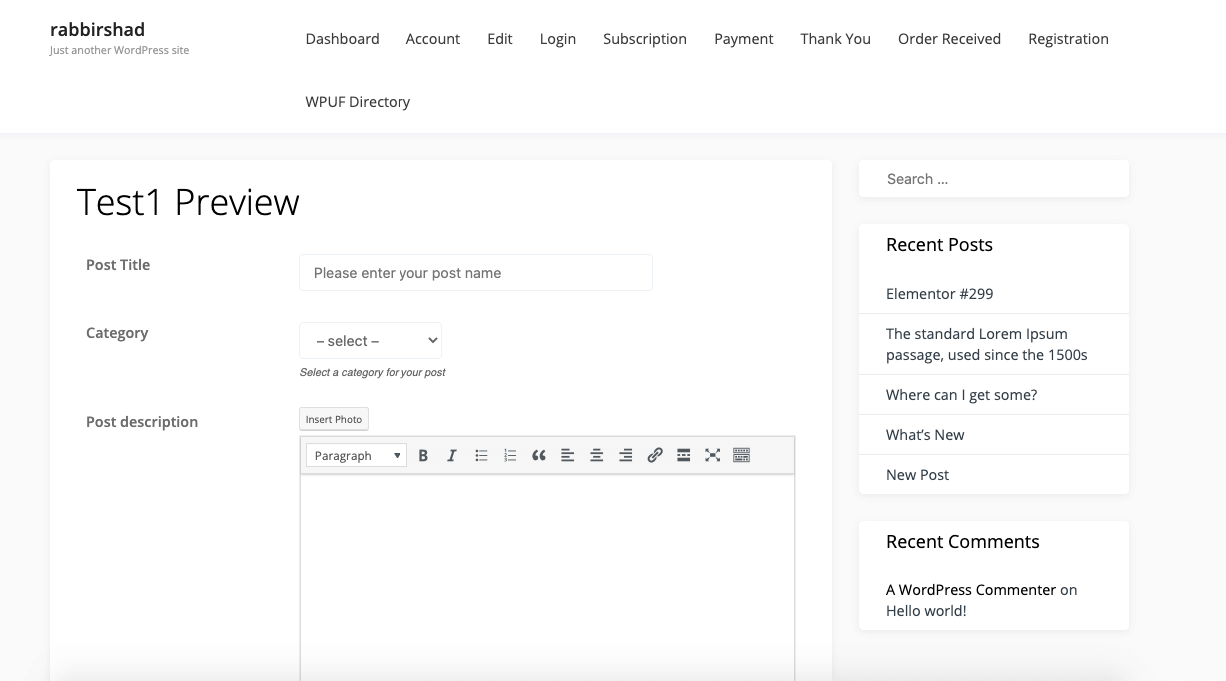Viewport: 1226px width, 681px height.
Task: Click the Insert Photo button
Action: tap(333, 419)
